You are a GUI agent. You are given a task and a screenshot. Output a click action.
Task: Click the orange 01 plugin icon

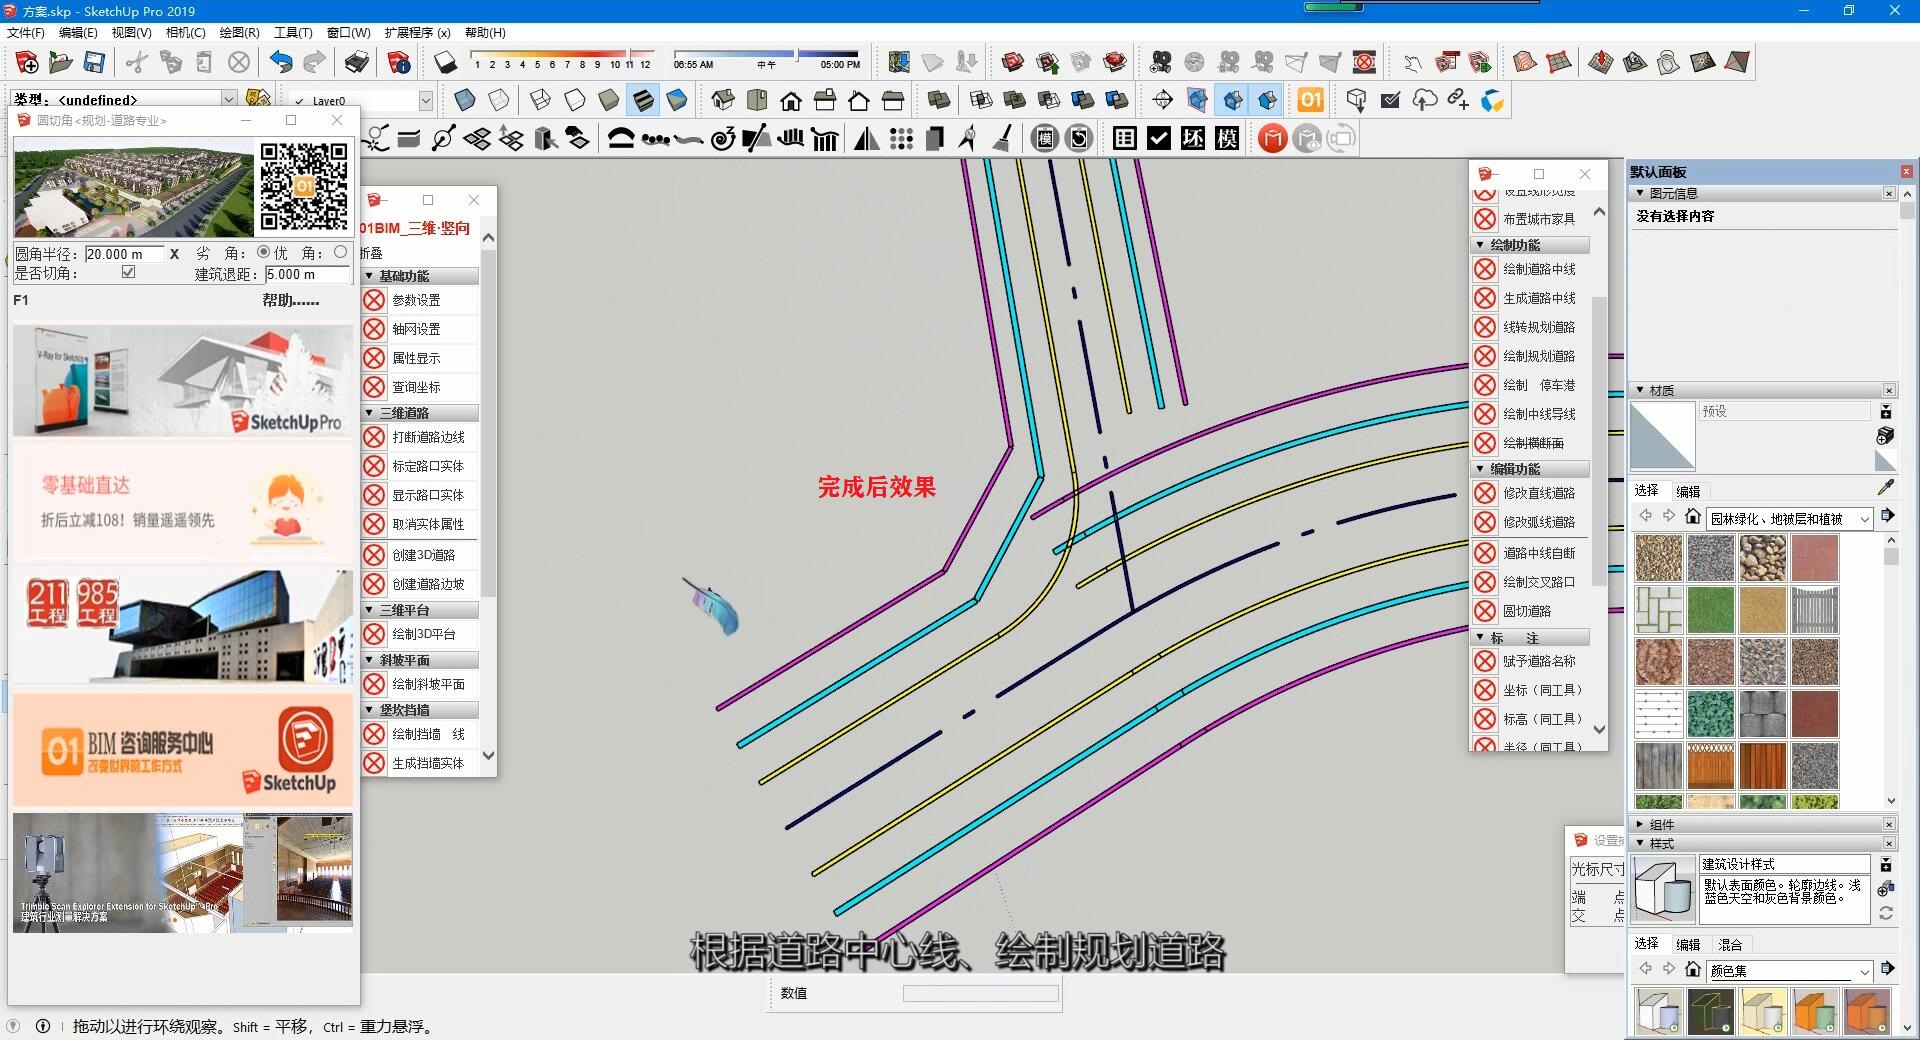click(x=1310, y=100)
